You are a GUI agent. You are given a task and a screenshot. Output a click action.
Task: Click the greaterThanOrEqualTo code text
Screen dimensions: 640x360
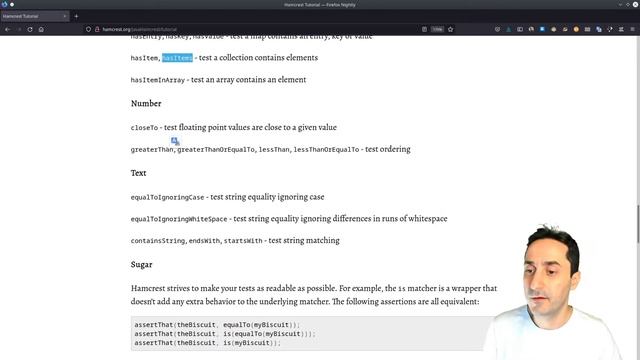click(216, 150)
